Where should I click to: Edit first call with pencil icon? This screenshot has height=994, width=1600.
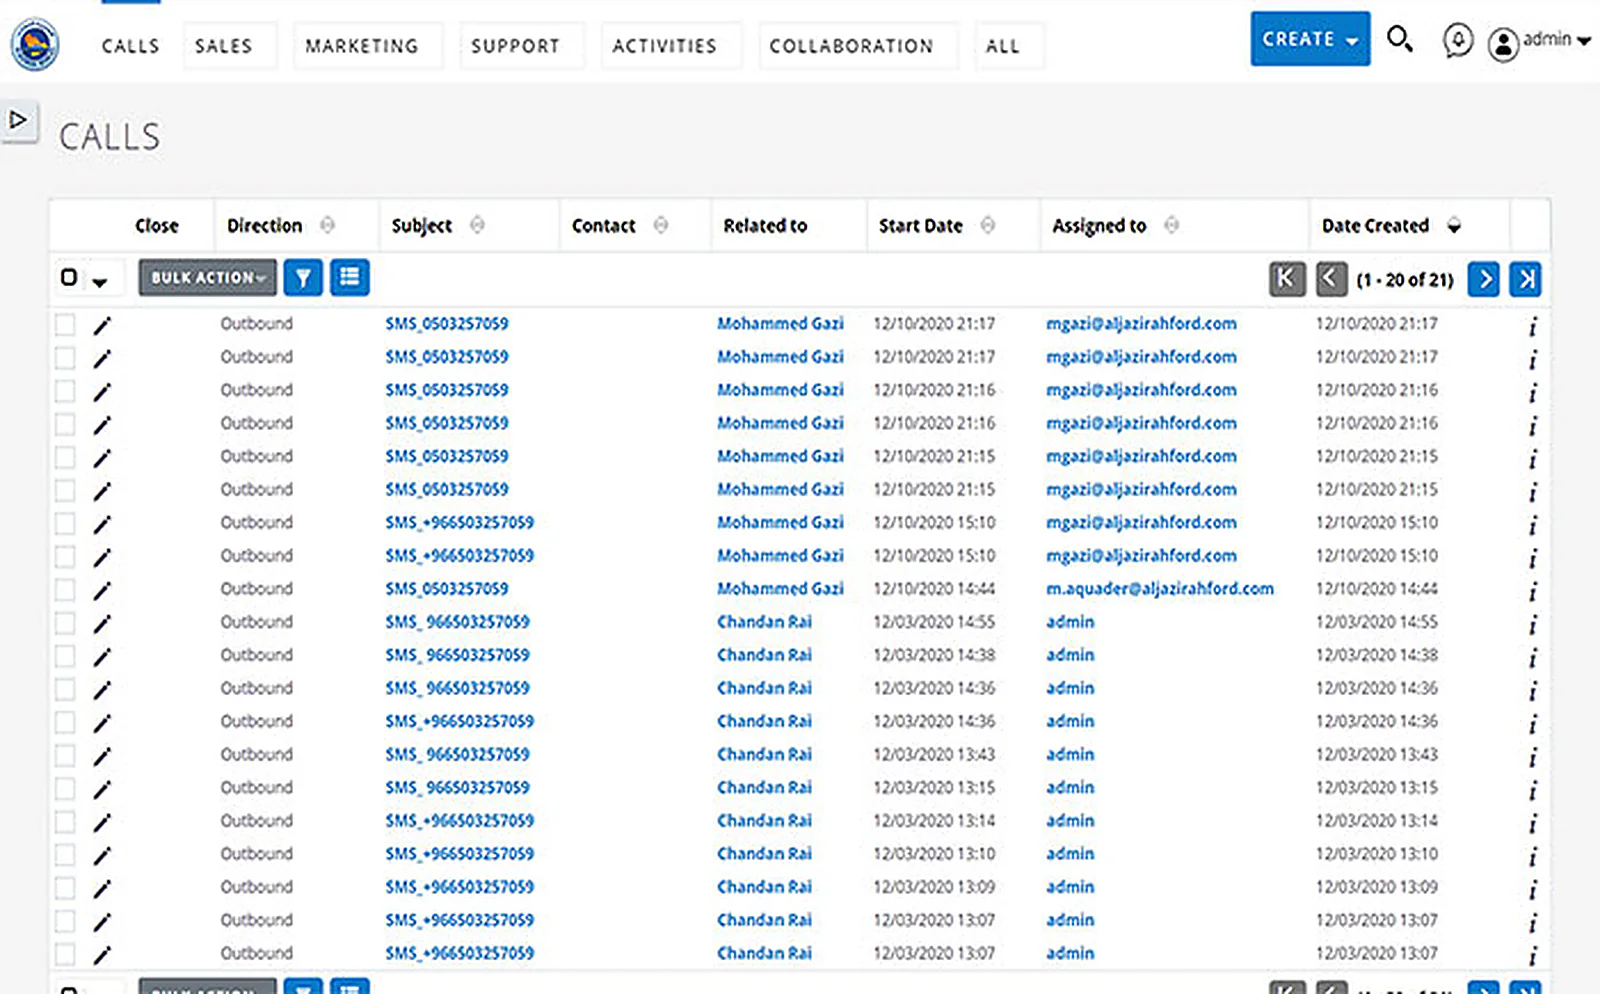(x=102, y=326)
